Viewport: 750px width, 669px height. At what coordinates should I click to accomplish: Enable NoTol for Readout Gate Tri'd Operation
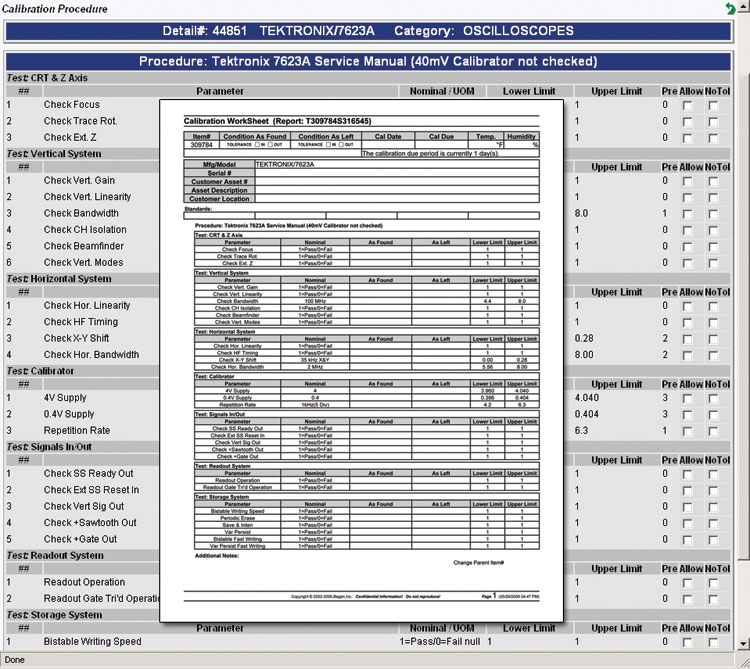tap(713, 599)
